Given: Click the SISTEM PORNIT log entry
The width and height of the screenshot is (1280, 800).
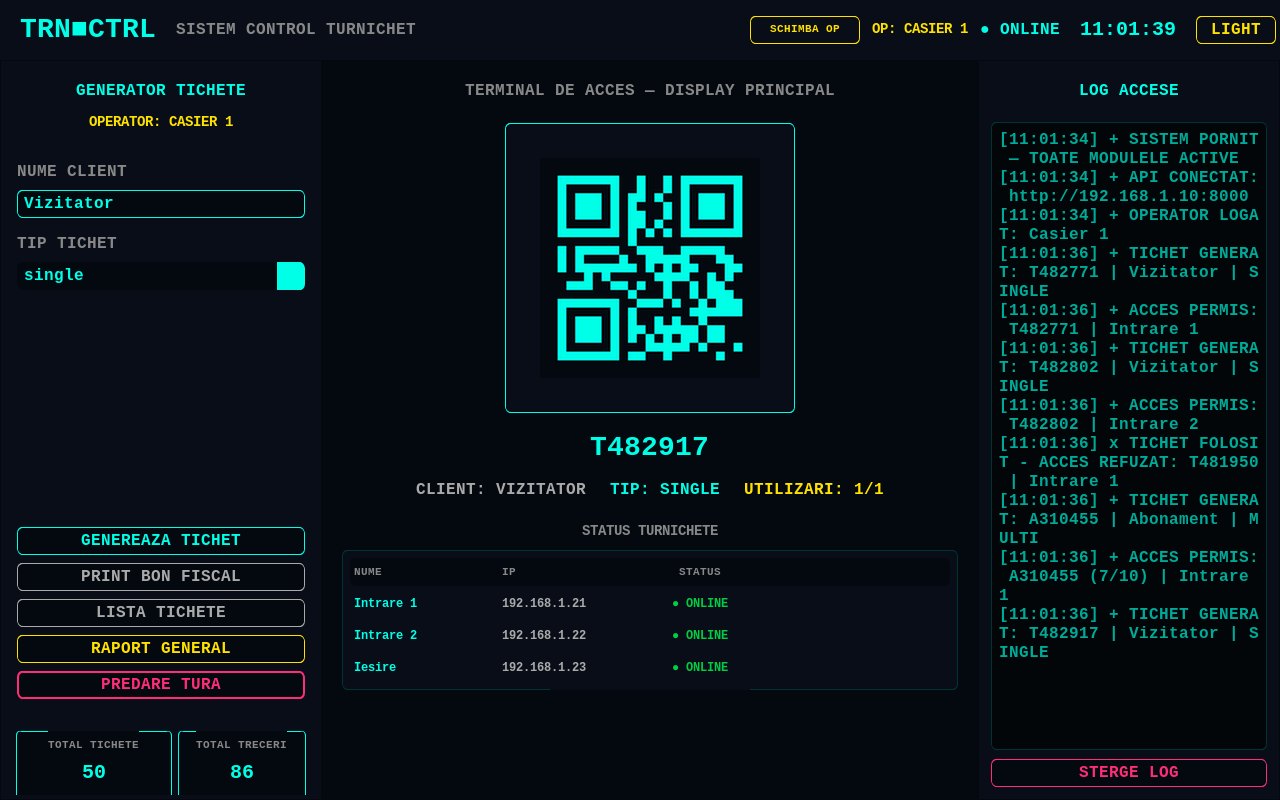Looking at the screenshot, I should 1129,149.
